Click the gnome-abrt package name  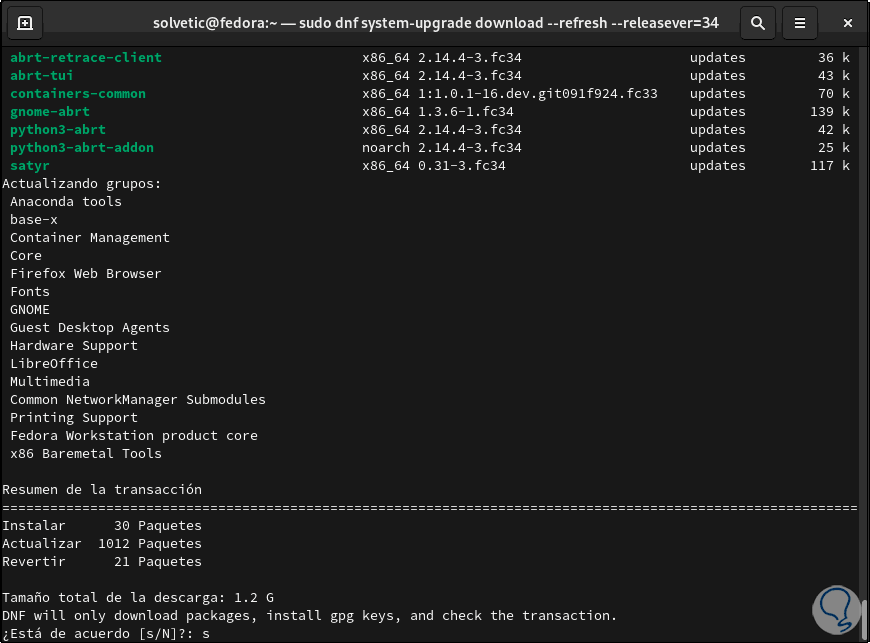tap(50, 112)
